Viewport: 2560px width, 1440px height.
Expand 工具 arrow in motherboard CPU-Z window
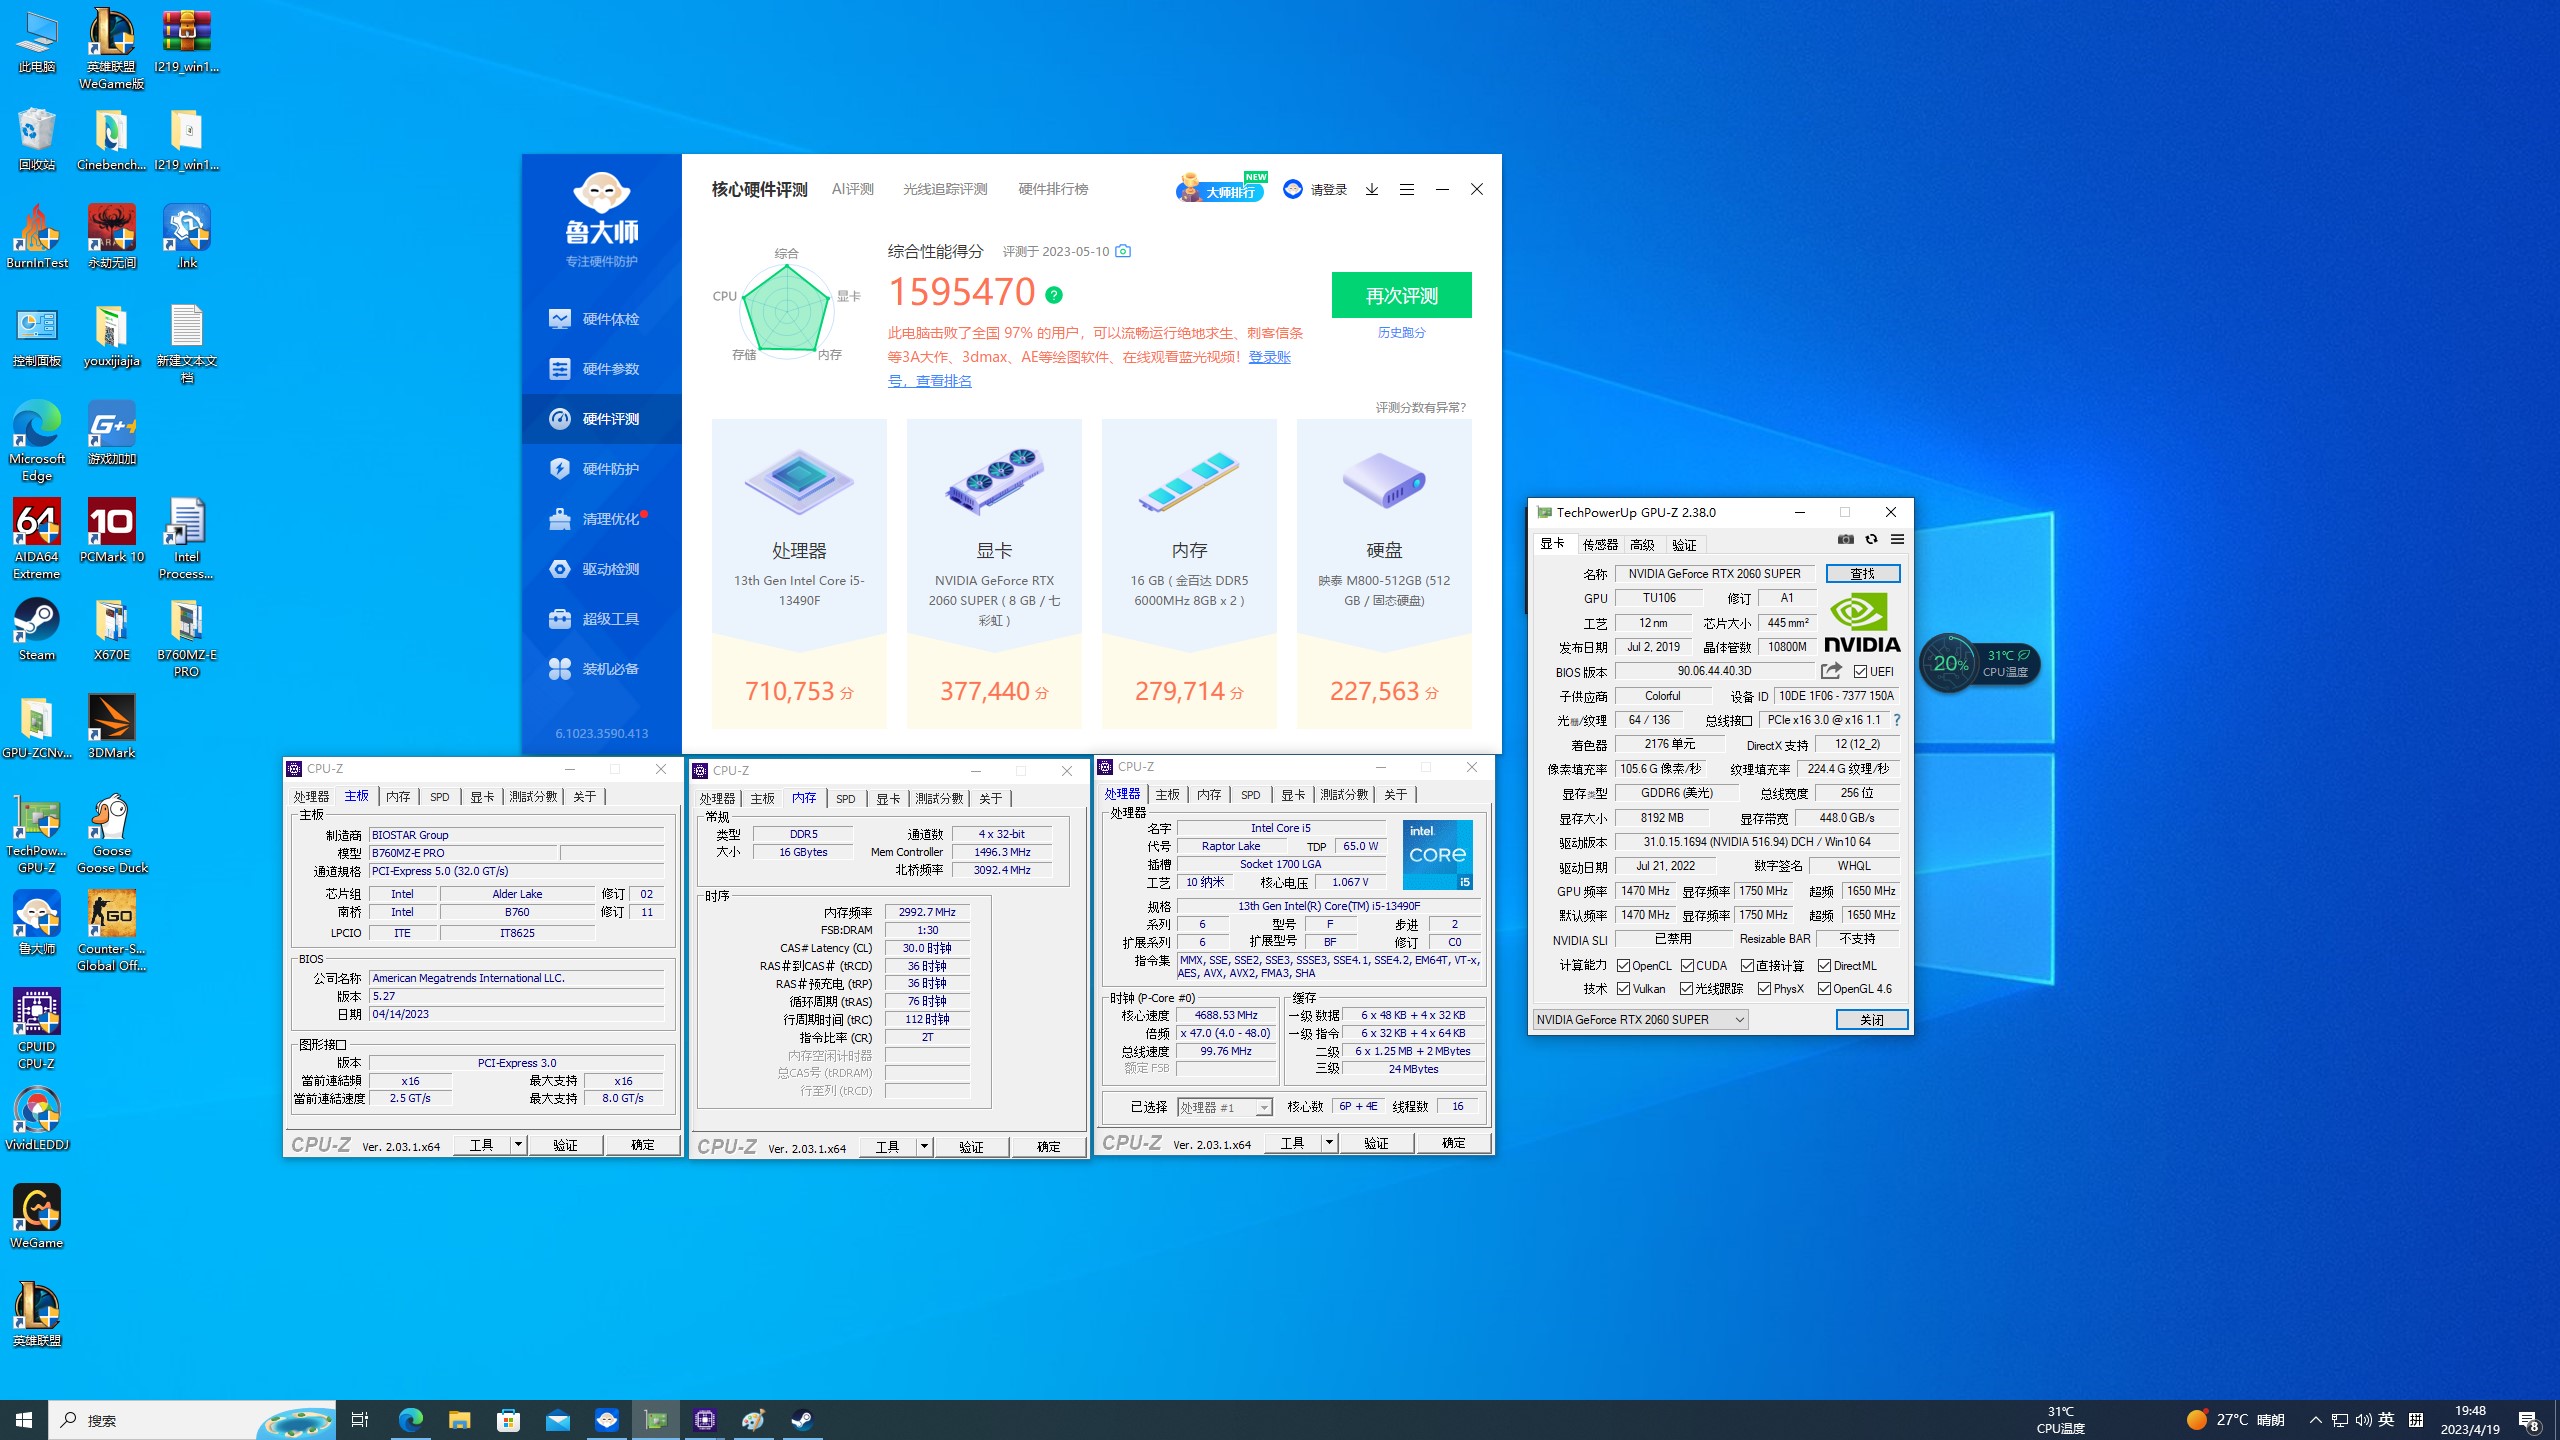click(x=518, y=1145)
